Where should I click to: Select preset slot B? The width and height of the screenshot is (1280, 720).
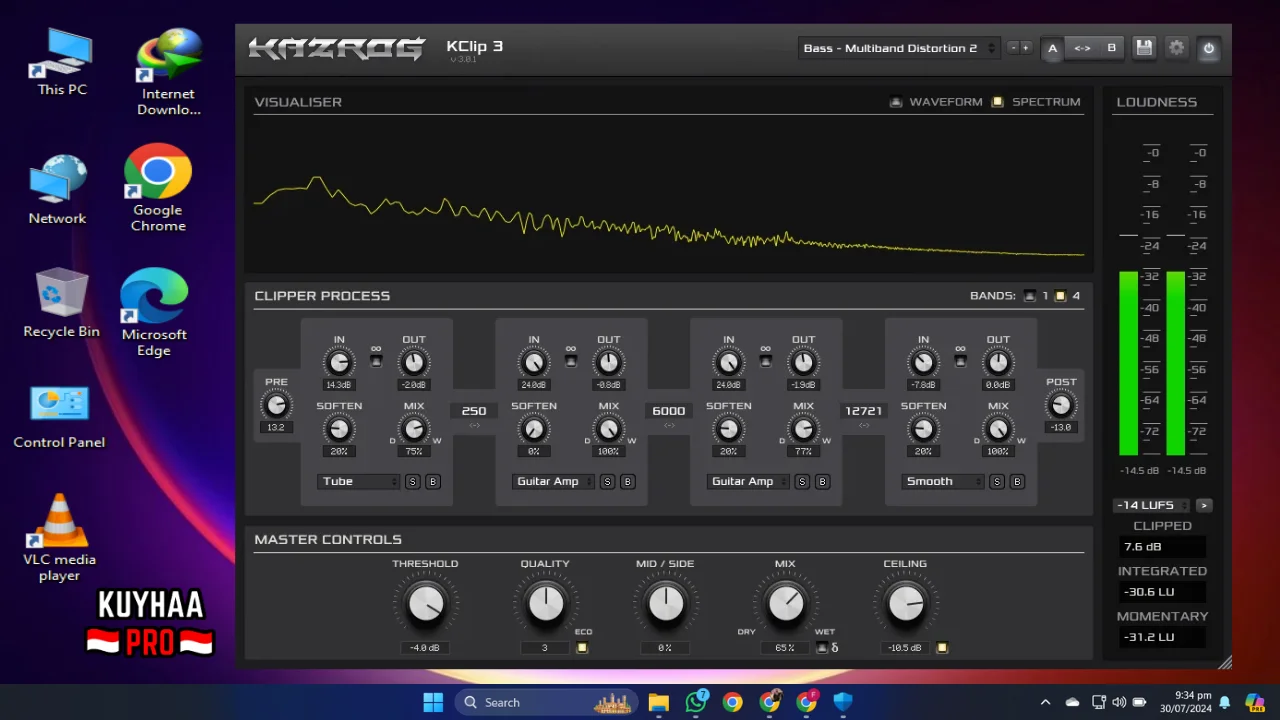[1111, 48]
